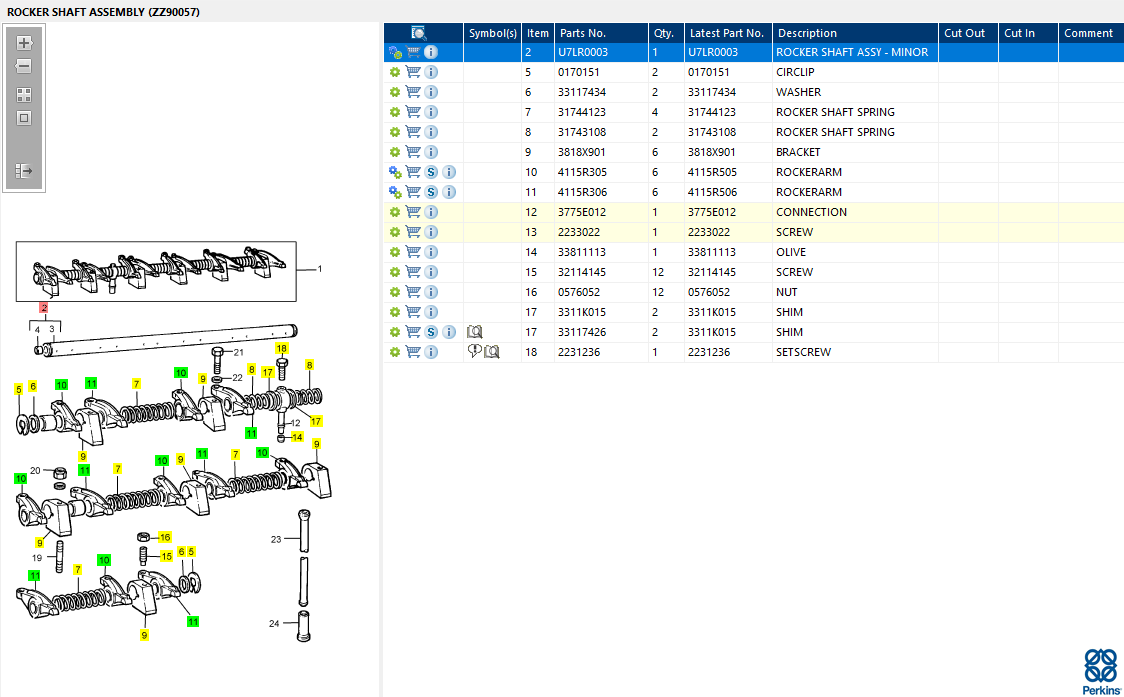Click the single-square view icon in diagram toolbar
Screen dimensions: 1124x697
(x=24, y=118)
